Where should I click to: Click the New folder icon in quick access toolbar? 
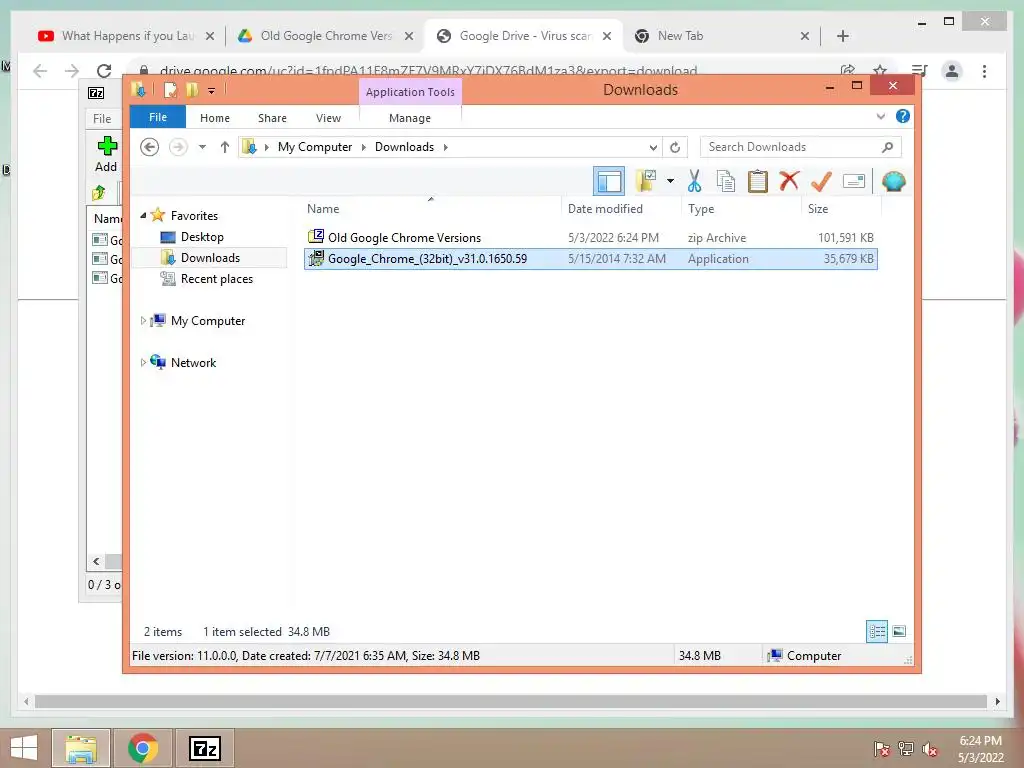click(193, 90)
